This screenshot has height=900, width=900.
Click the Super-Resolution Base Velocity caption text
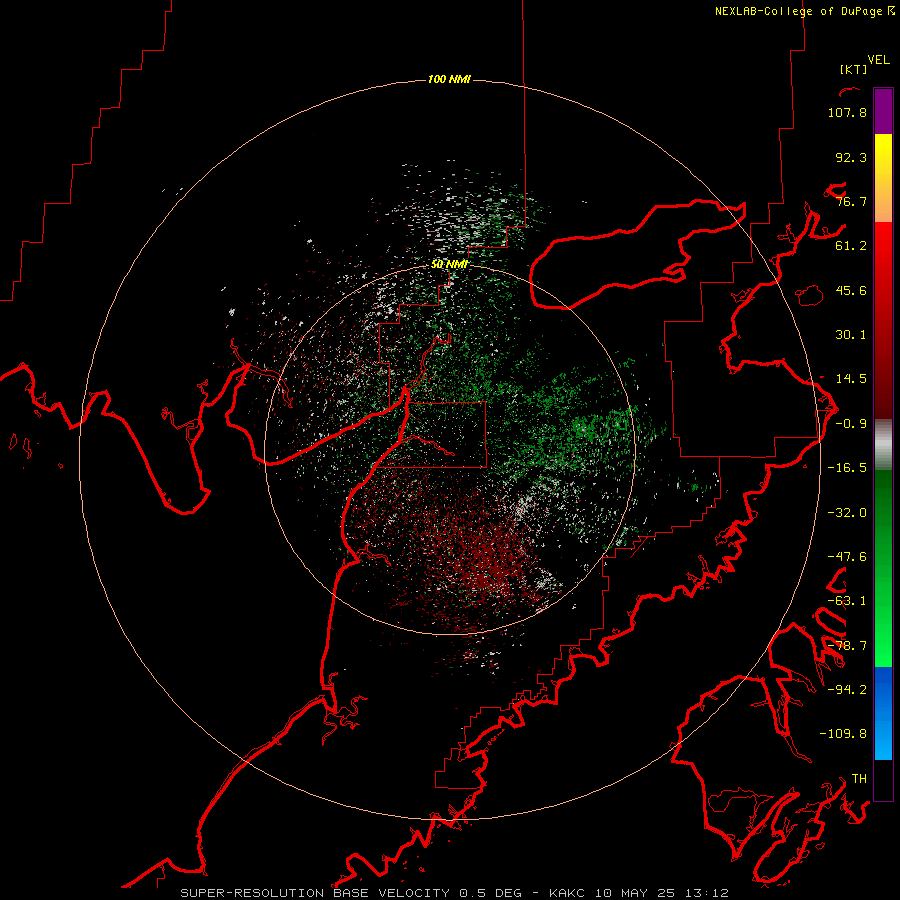(454, 893)
